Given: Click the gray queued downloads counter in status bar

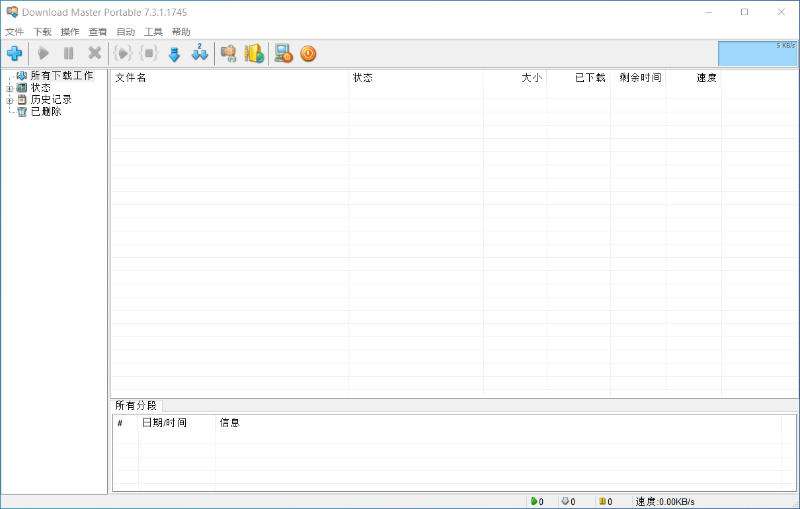Looking at the screenshot, I should pos(568,501).
